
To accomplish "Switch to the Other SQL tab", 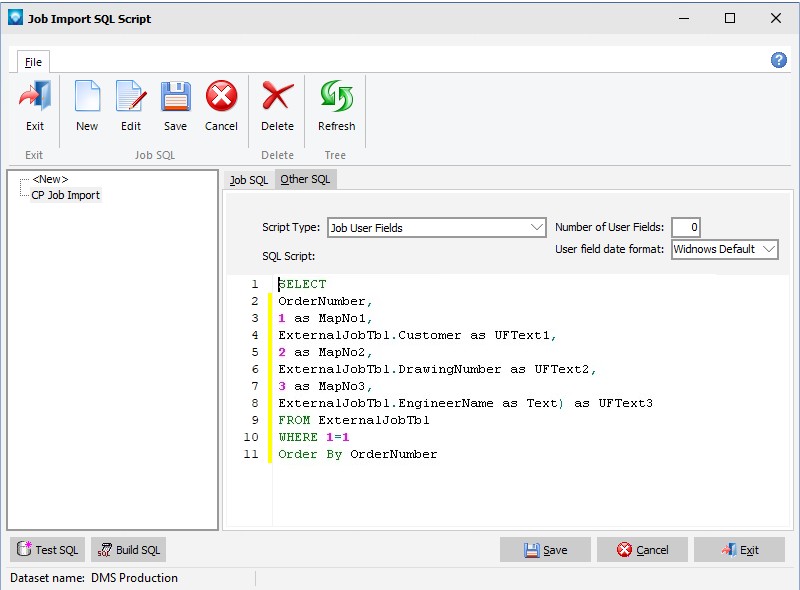I will (x=305, y=179).
